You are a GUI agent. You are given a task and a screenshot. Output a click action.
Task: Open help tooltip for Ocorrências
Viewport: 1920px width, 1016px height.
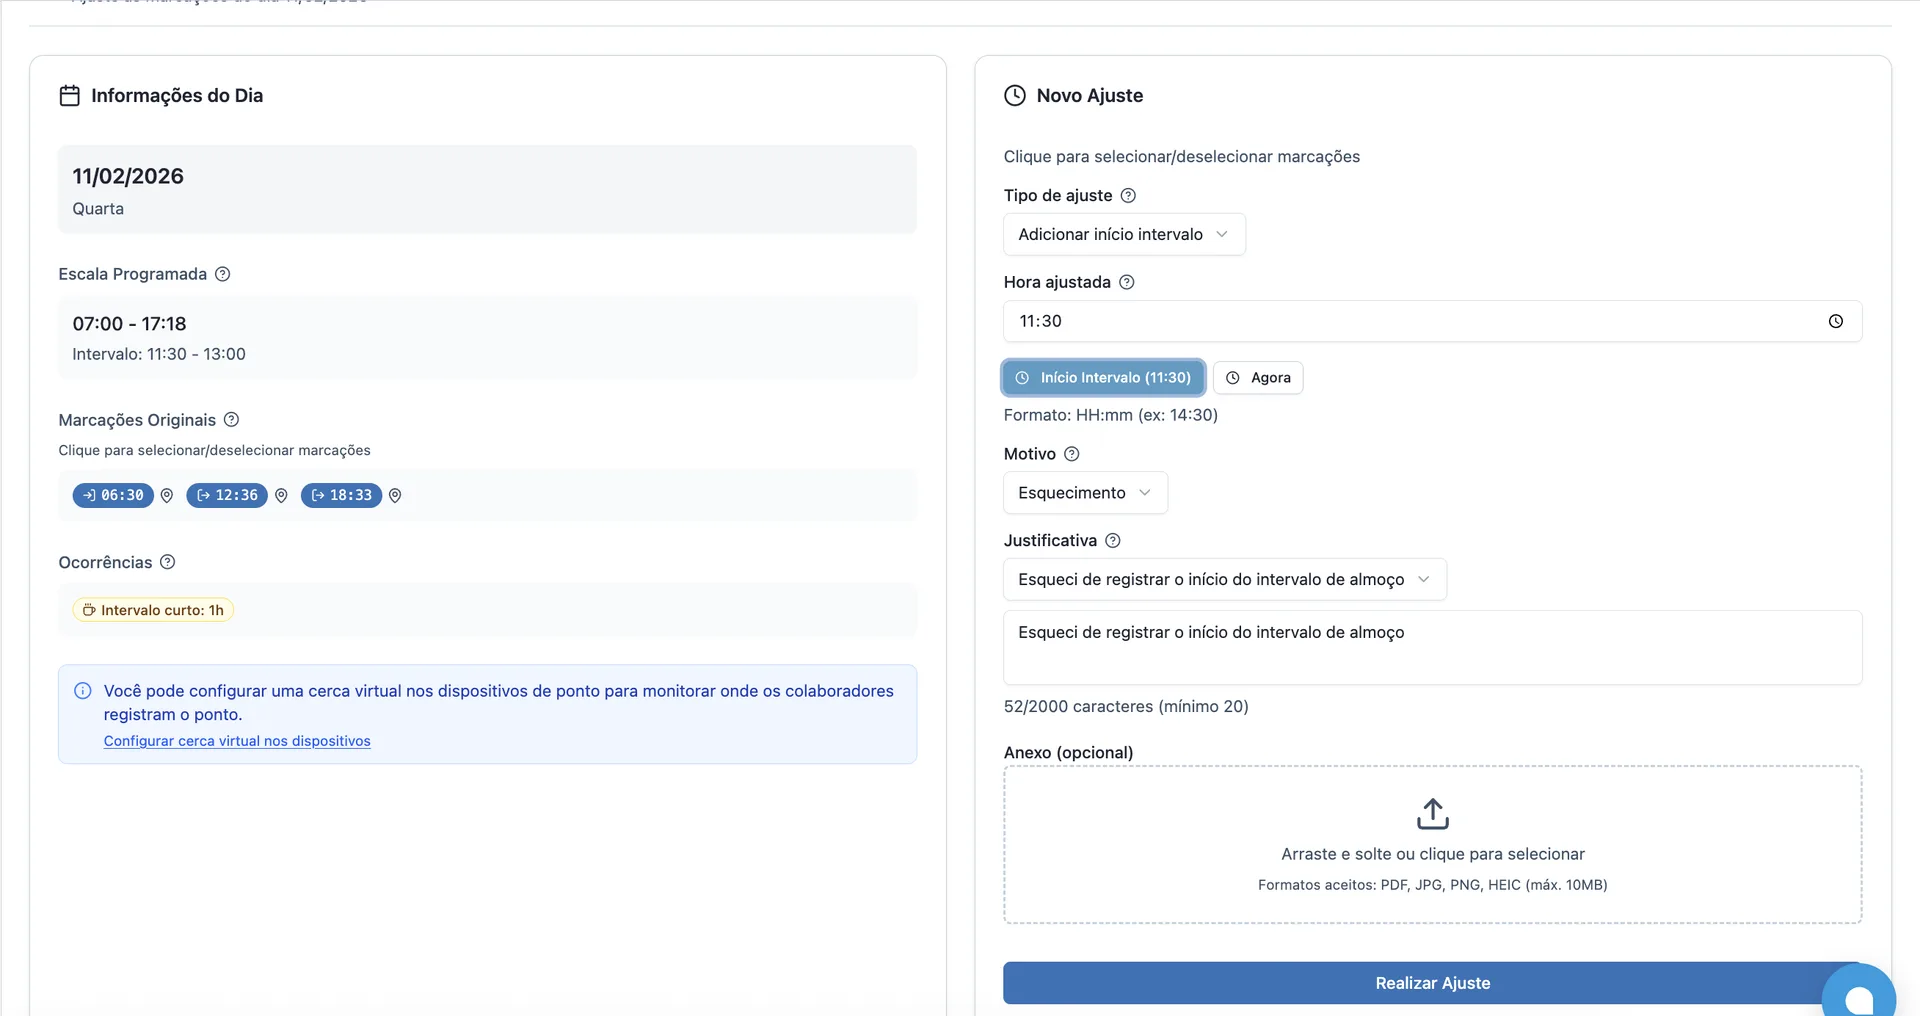pyautogui.click(x=167, y=562)
